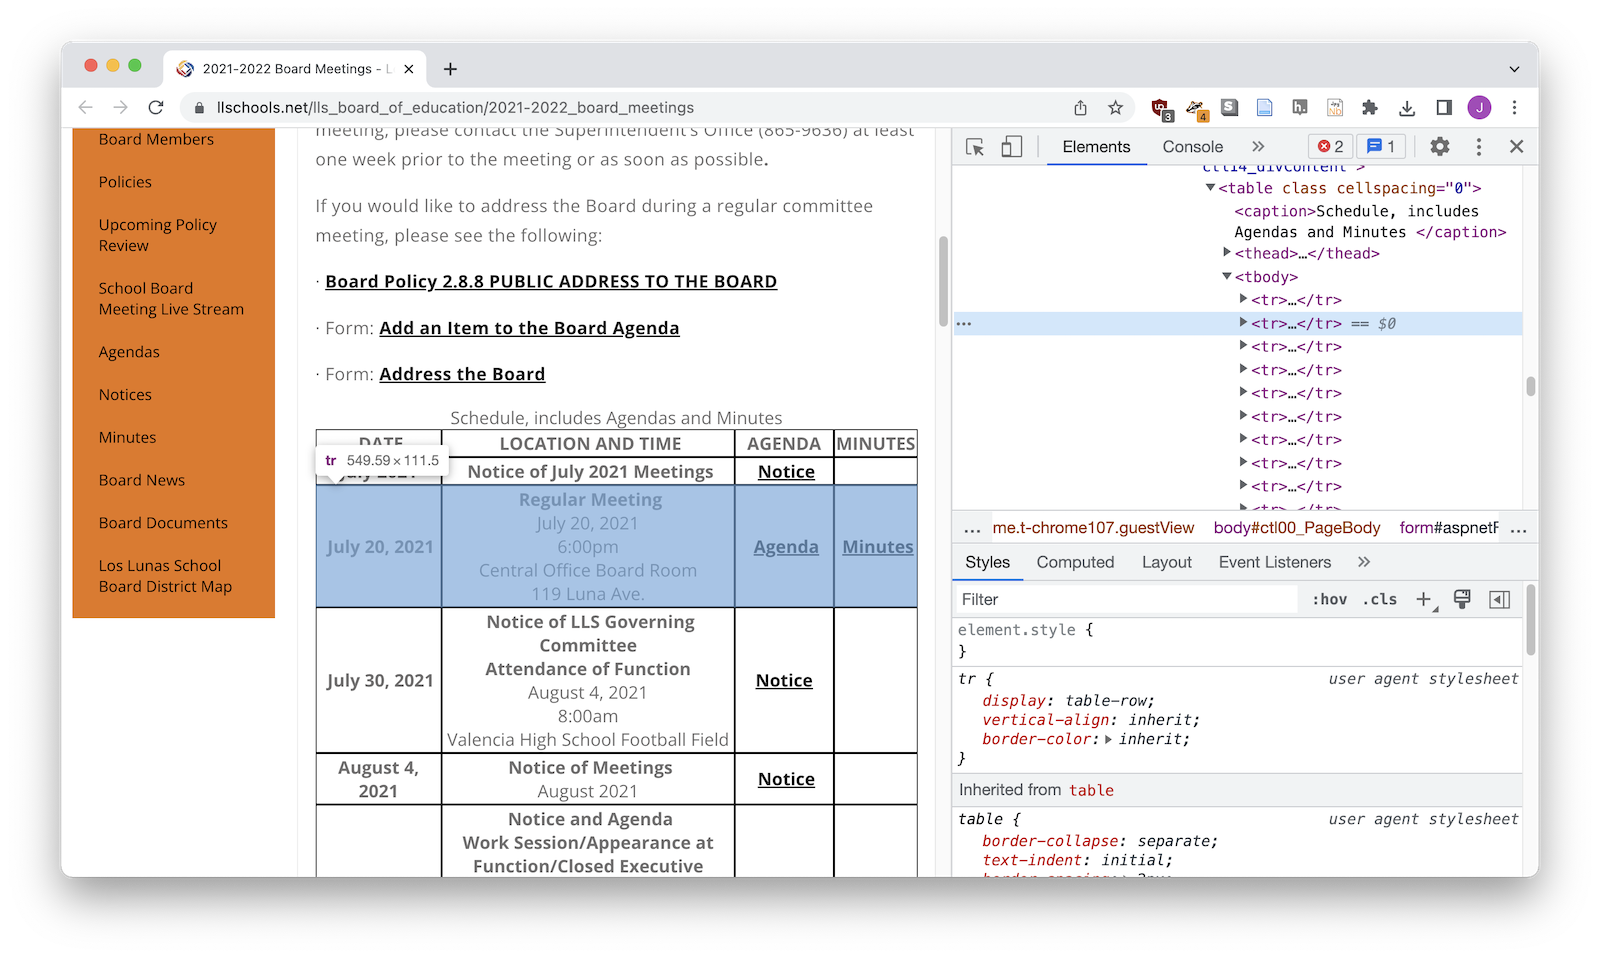Show Chrome downloads

(x=1407, y=107)
